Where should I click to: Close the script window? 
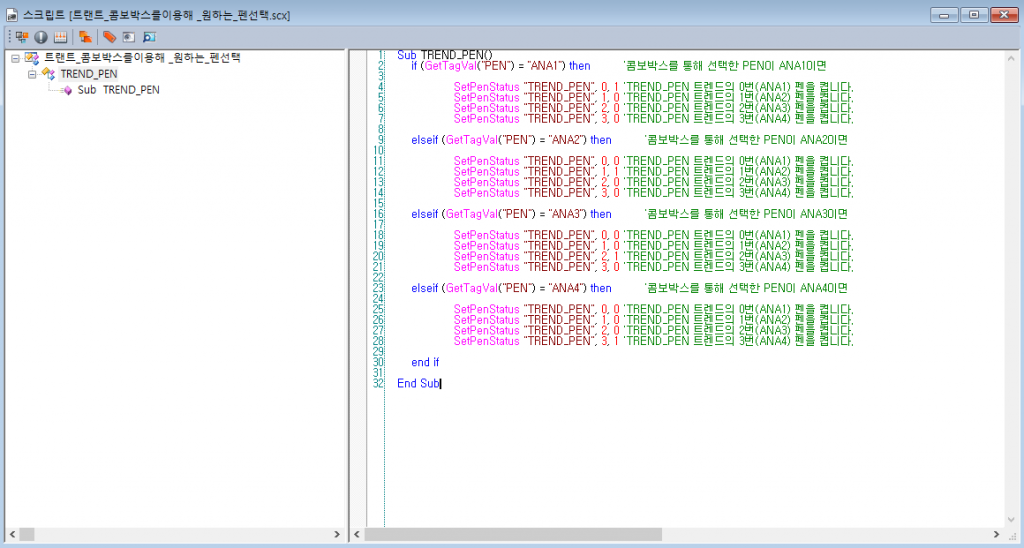1004,14
